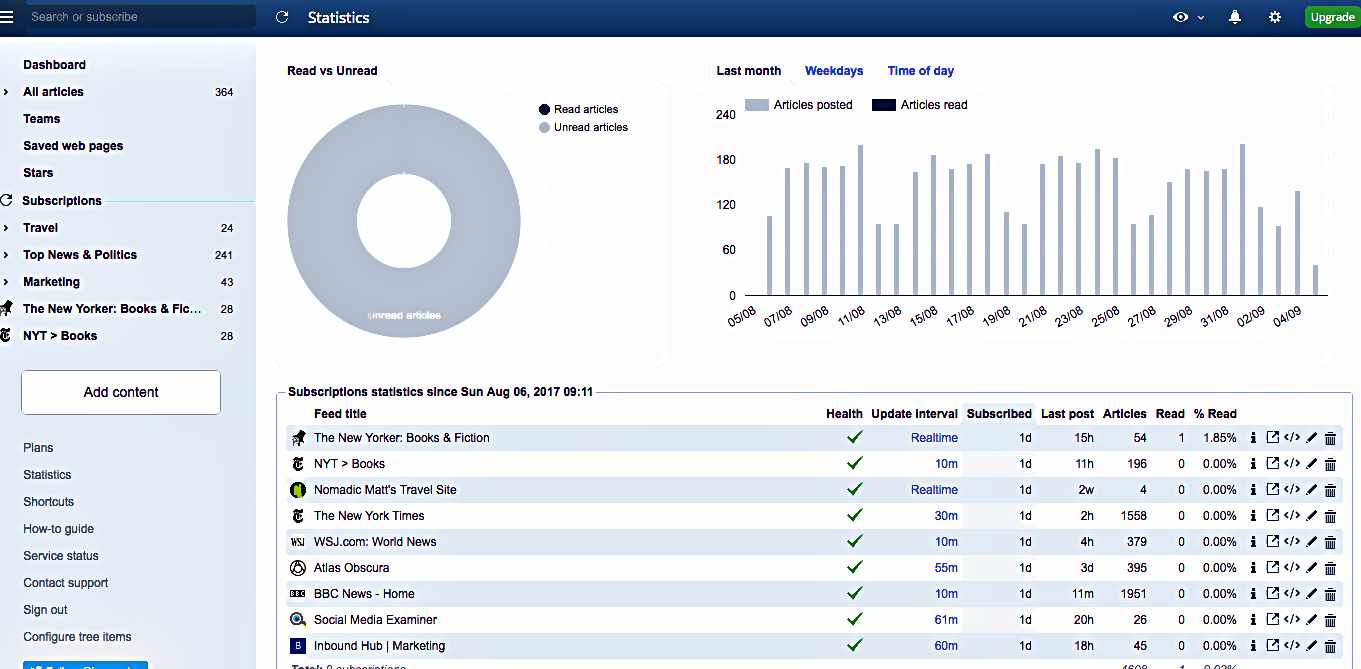
Task: Delete The New Yorker: Books & Fiction subscription
Action: pyautogui.click(x=1330, y=438)
